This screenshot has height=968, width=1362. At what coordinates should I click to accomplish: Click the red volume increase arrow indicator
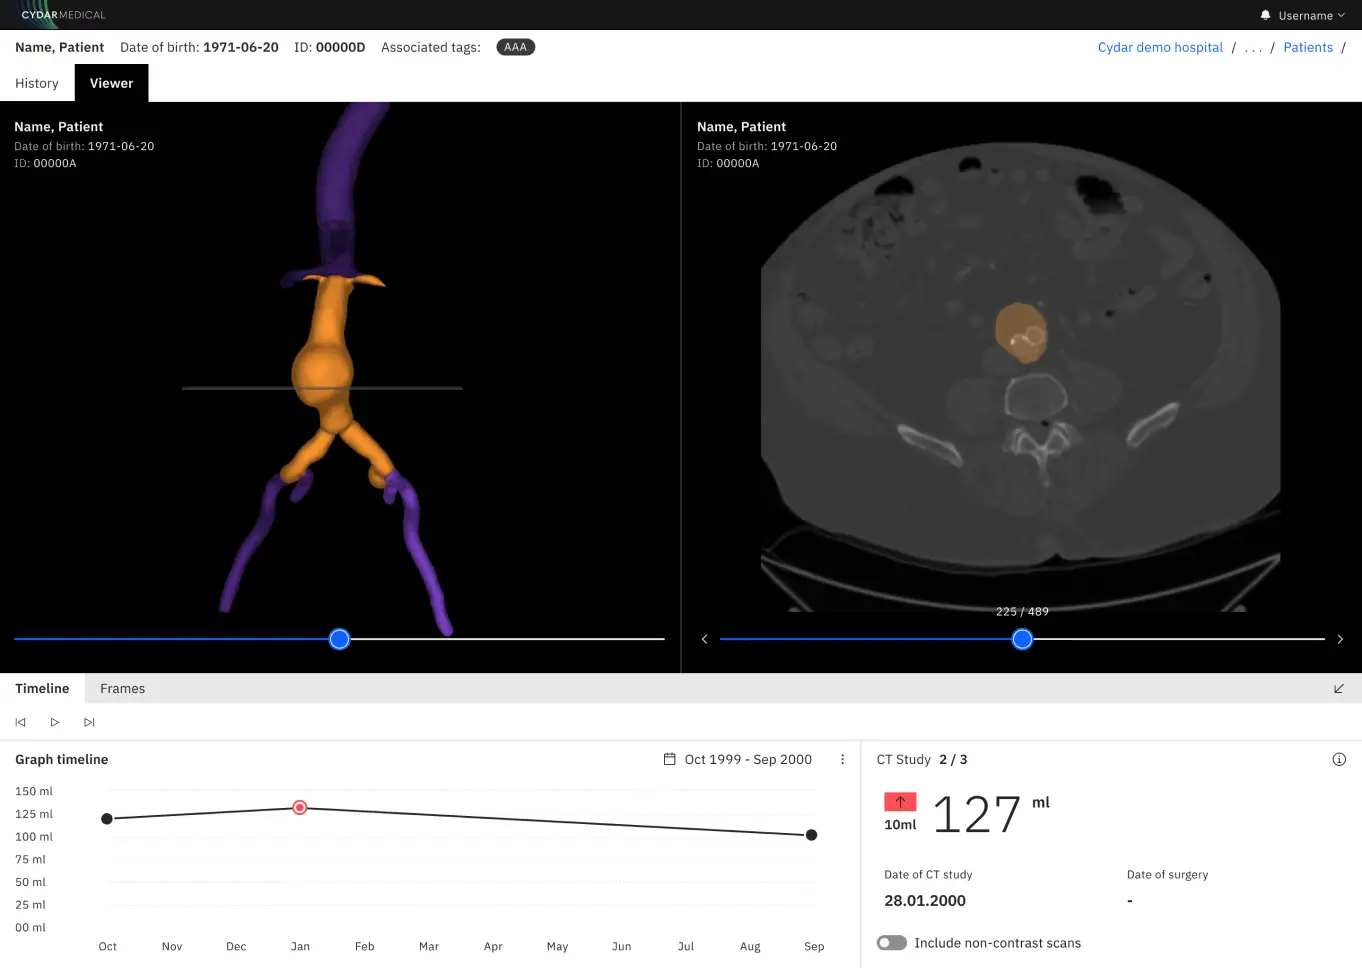[900, 801]
